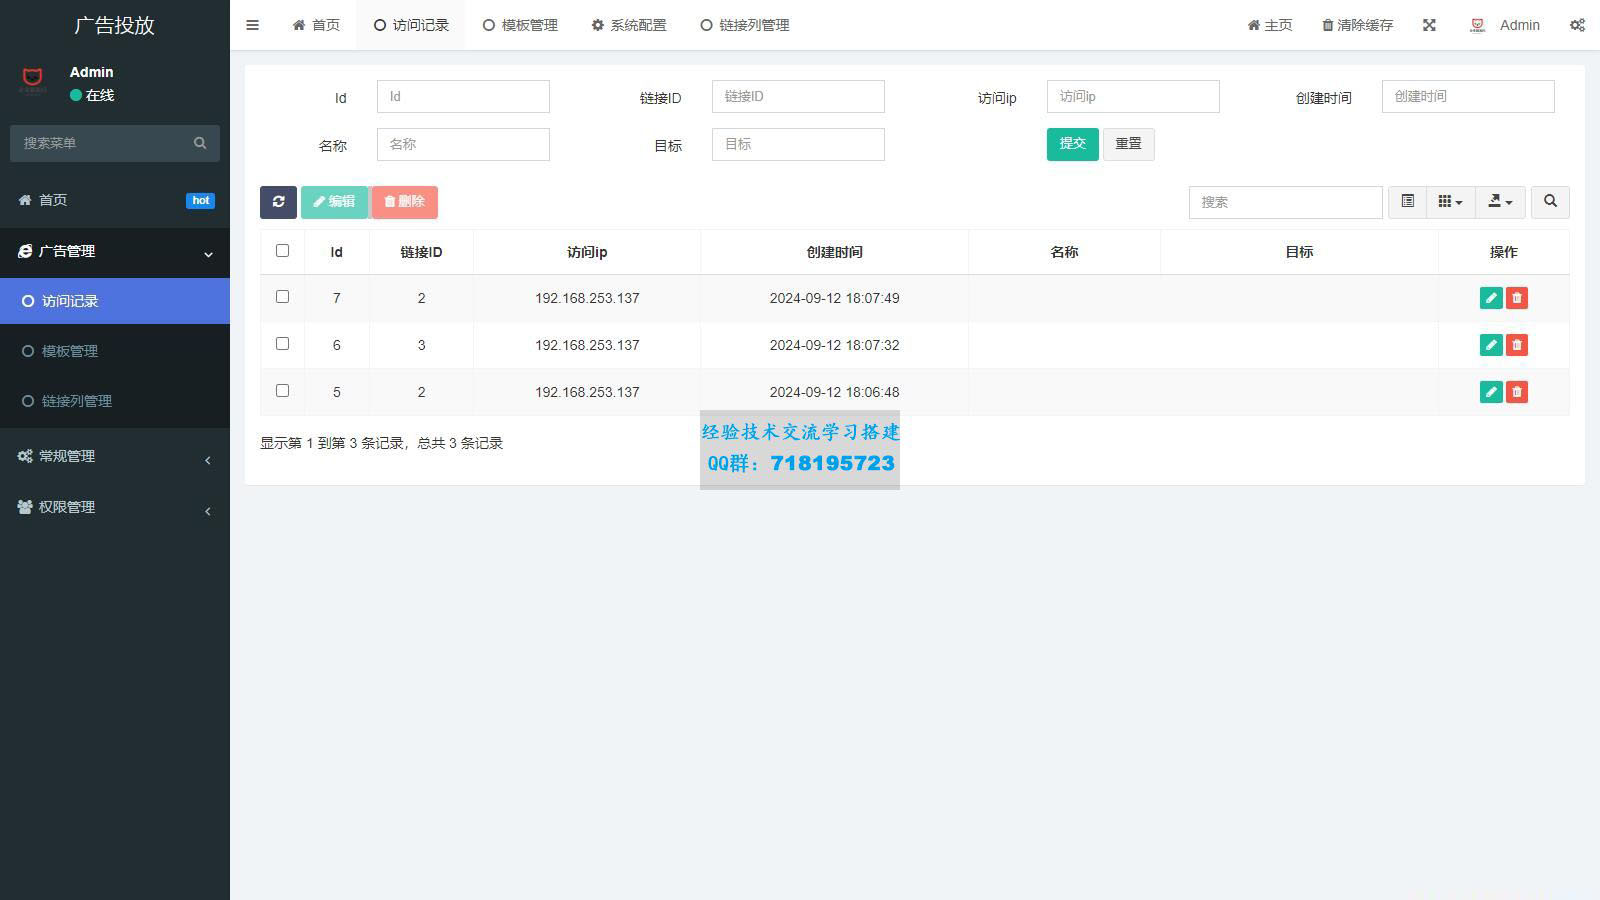Focus the 名称 filter input field
The image size is (1600, 900).
coord(463,144)
